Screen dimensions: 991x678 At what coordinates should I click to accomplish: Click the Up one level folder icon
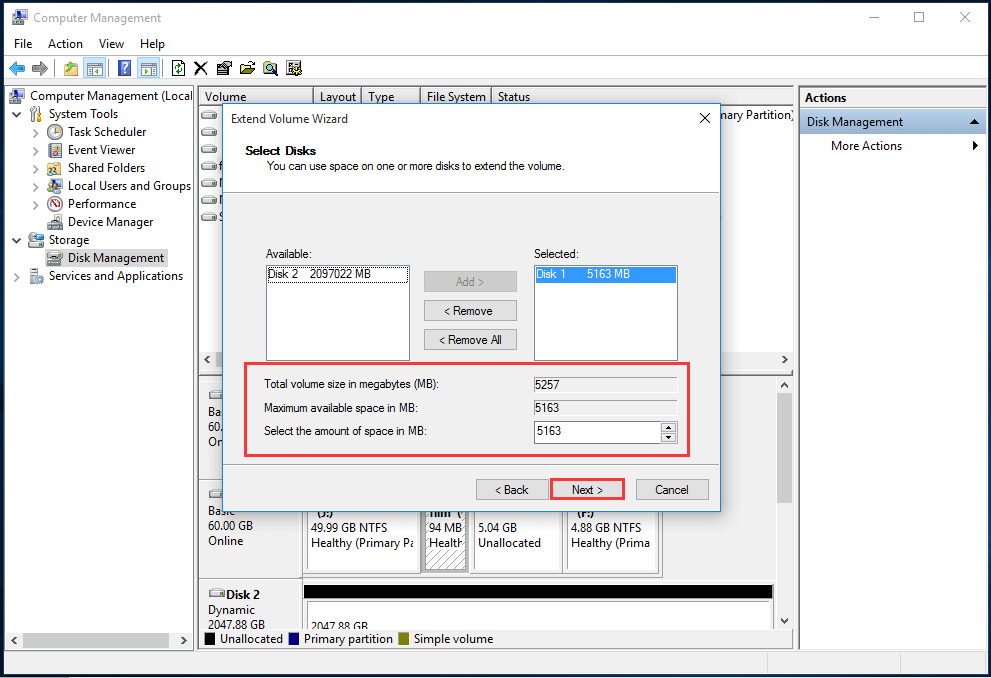click(x=69, y=67)
